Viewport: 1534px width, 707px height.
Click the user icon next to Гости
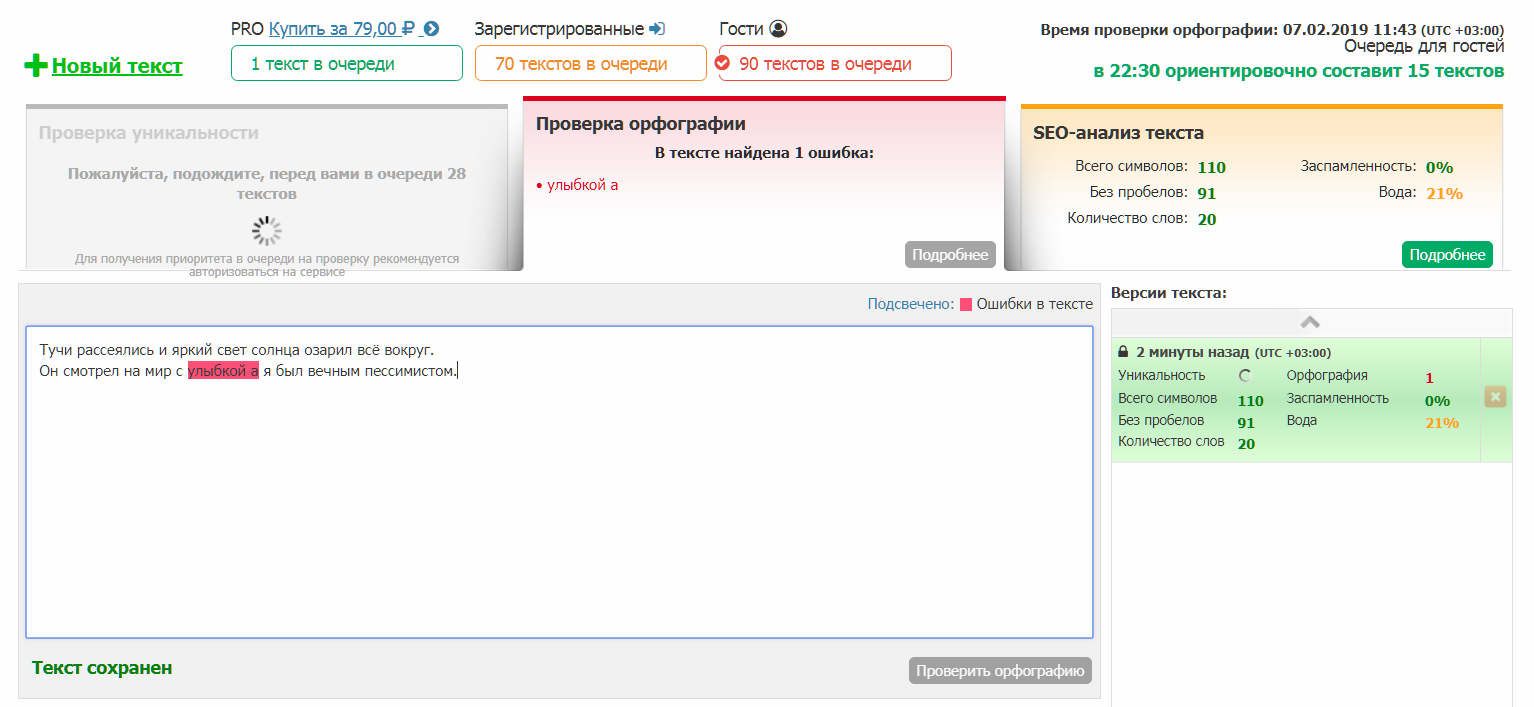point(779,29)
